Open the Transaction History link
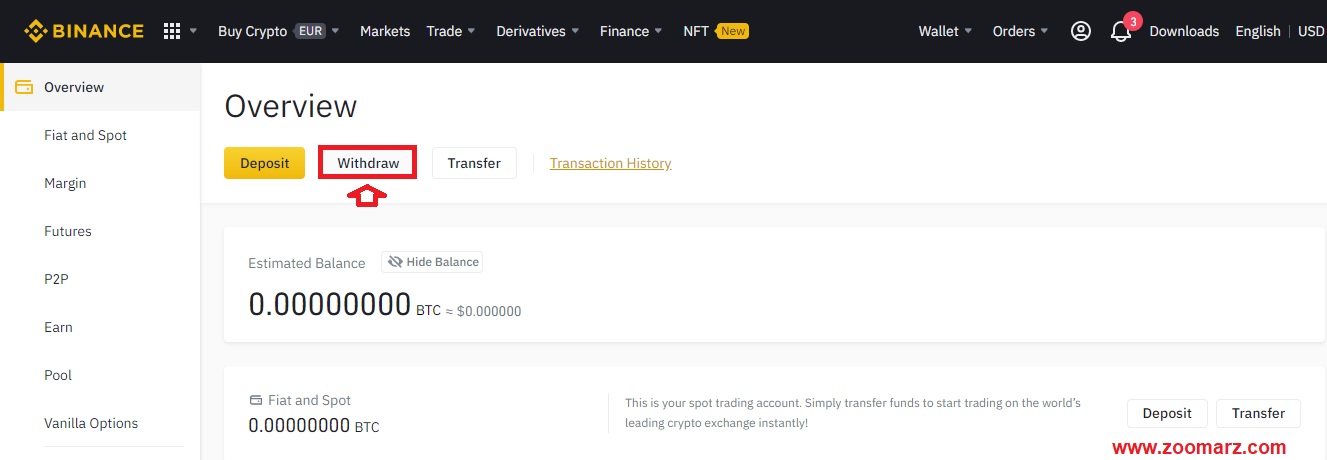Viewport: 1327px width, 460px height. 610,163
